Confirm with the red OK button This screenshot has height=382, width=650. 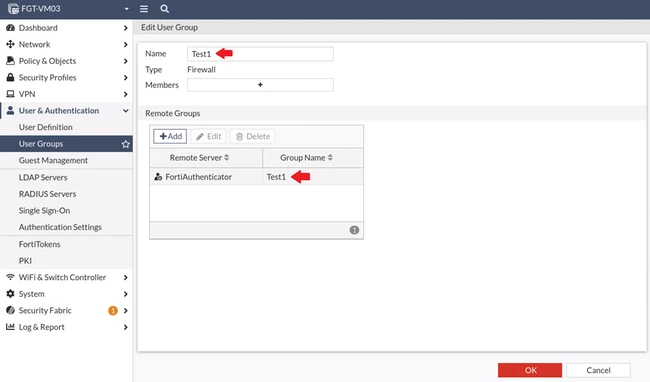[x=530, y=370]
